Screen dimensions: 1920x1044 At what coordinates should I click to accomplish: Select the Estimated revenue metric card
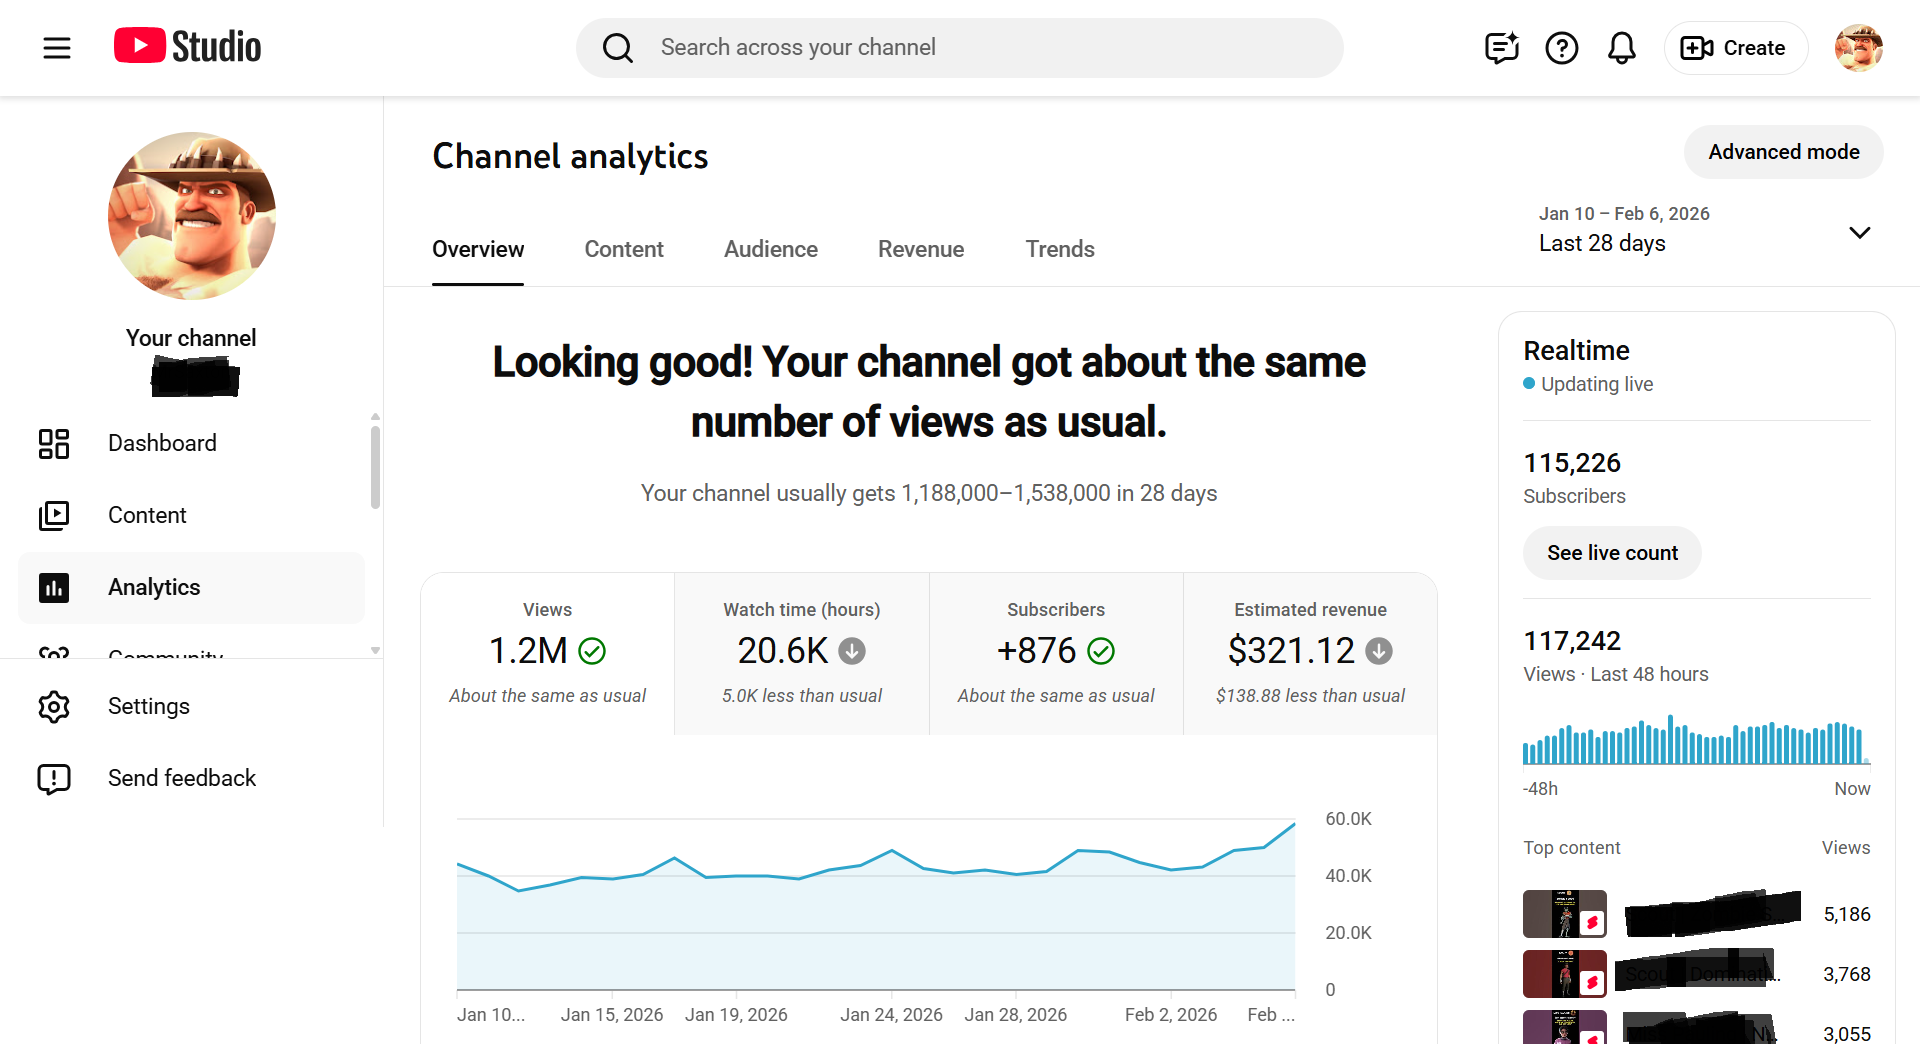tap(1309, 653)
